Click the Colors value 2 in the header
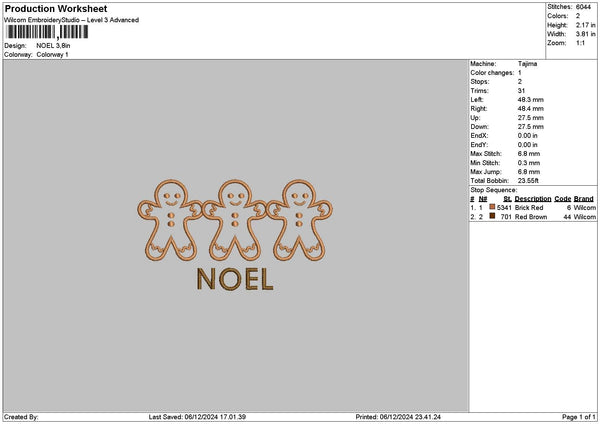Screen dimensions: 600x424 pos(578,16)
